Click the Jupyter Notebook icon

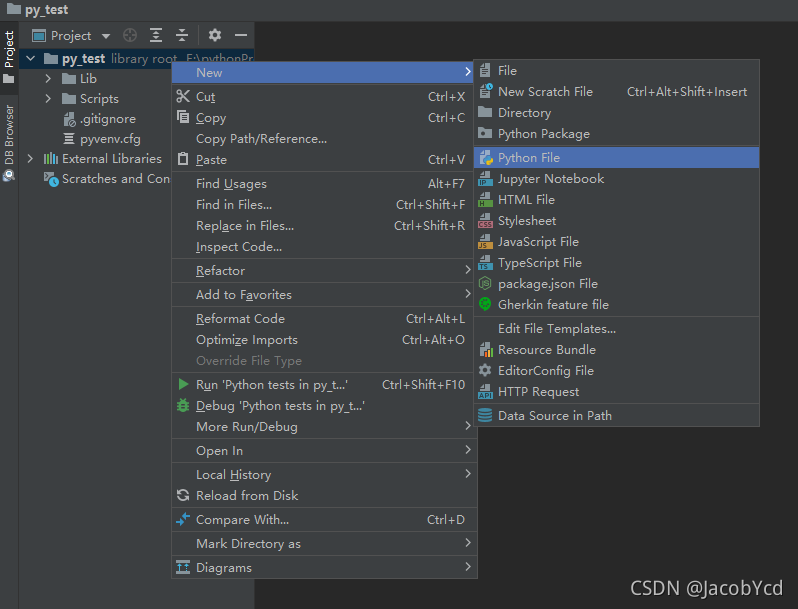pos(486,179)
